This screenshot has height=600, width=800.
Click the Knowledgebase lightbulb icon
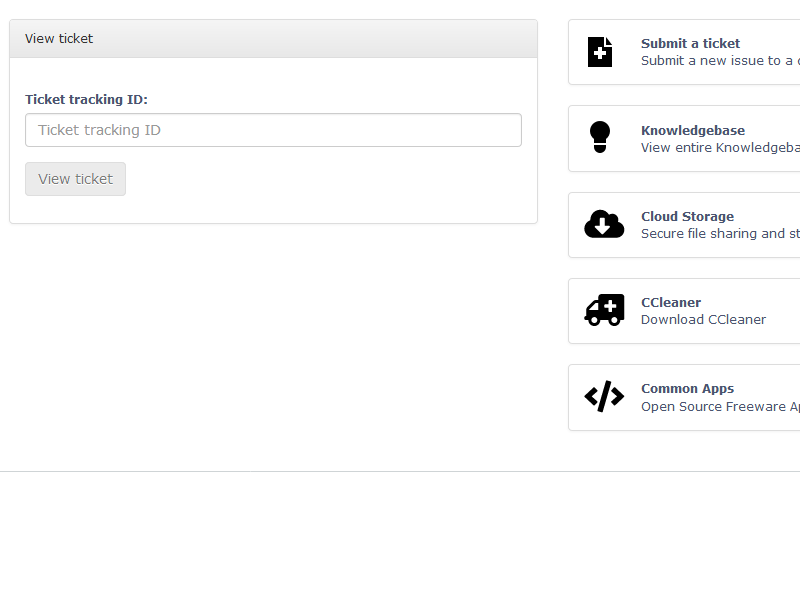[x=600, y=137]
